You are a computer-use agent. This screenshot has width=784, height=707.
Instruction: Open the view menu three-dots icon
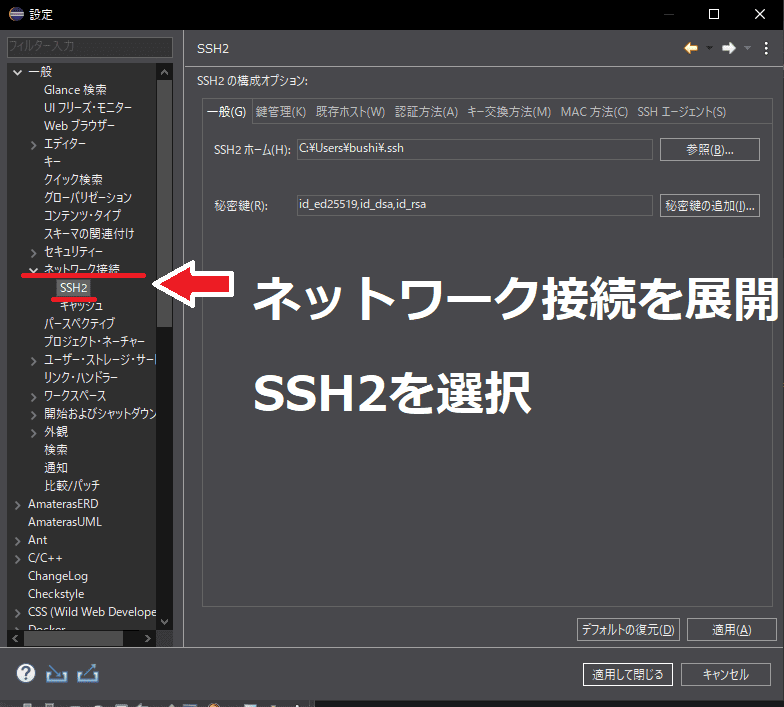coord(767,48)
